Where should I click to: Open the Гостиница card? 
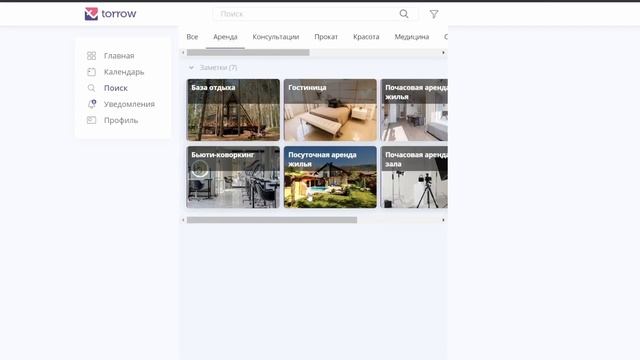pyautogui.click(x=330, y=110)
